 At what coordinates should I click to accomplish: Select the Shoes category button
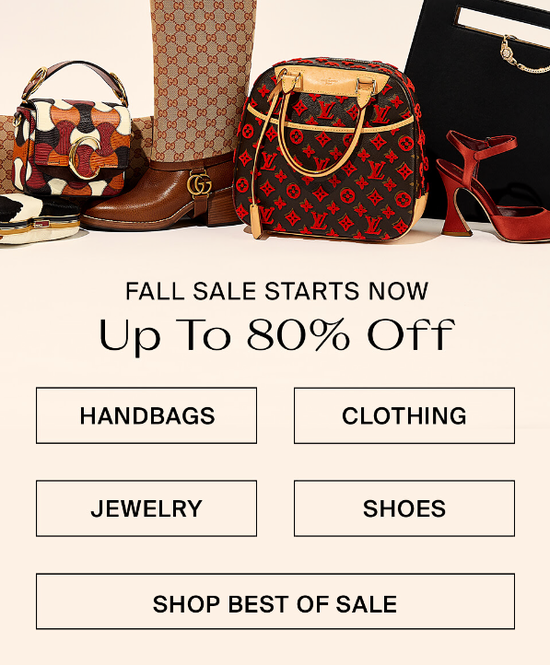click(x=404, y=508)
